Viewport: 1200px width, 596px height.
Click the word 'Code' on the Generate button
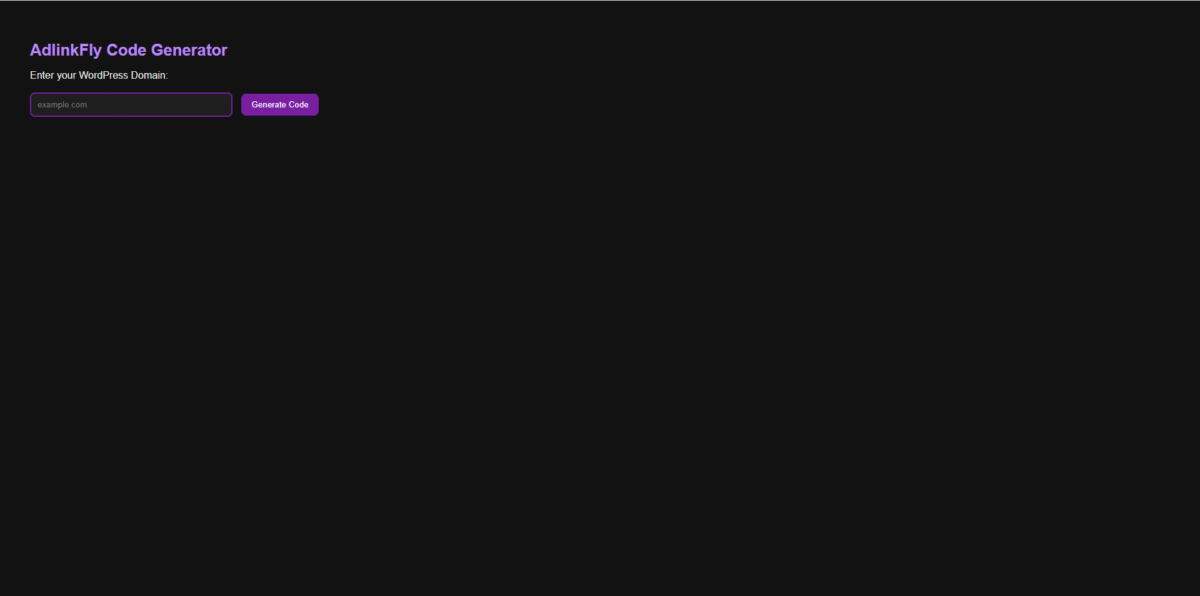click(298, 105)
